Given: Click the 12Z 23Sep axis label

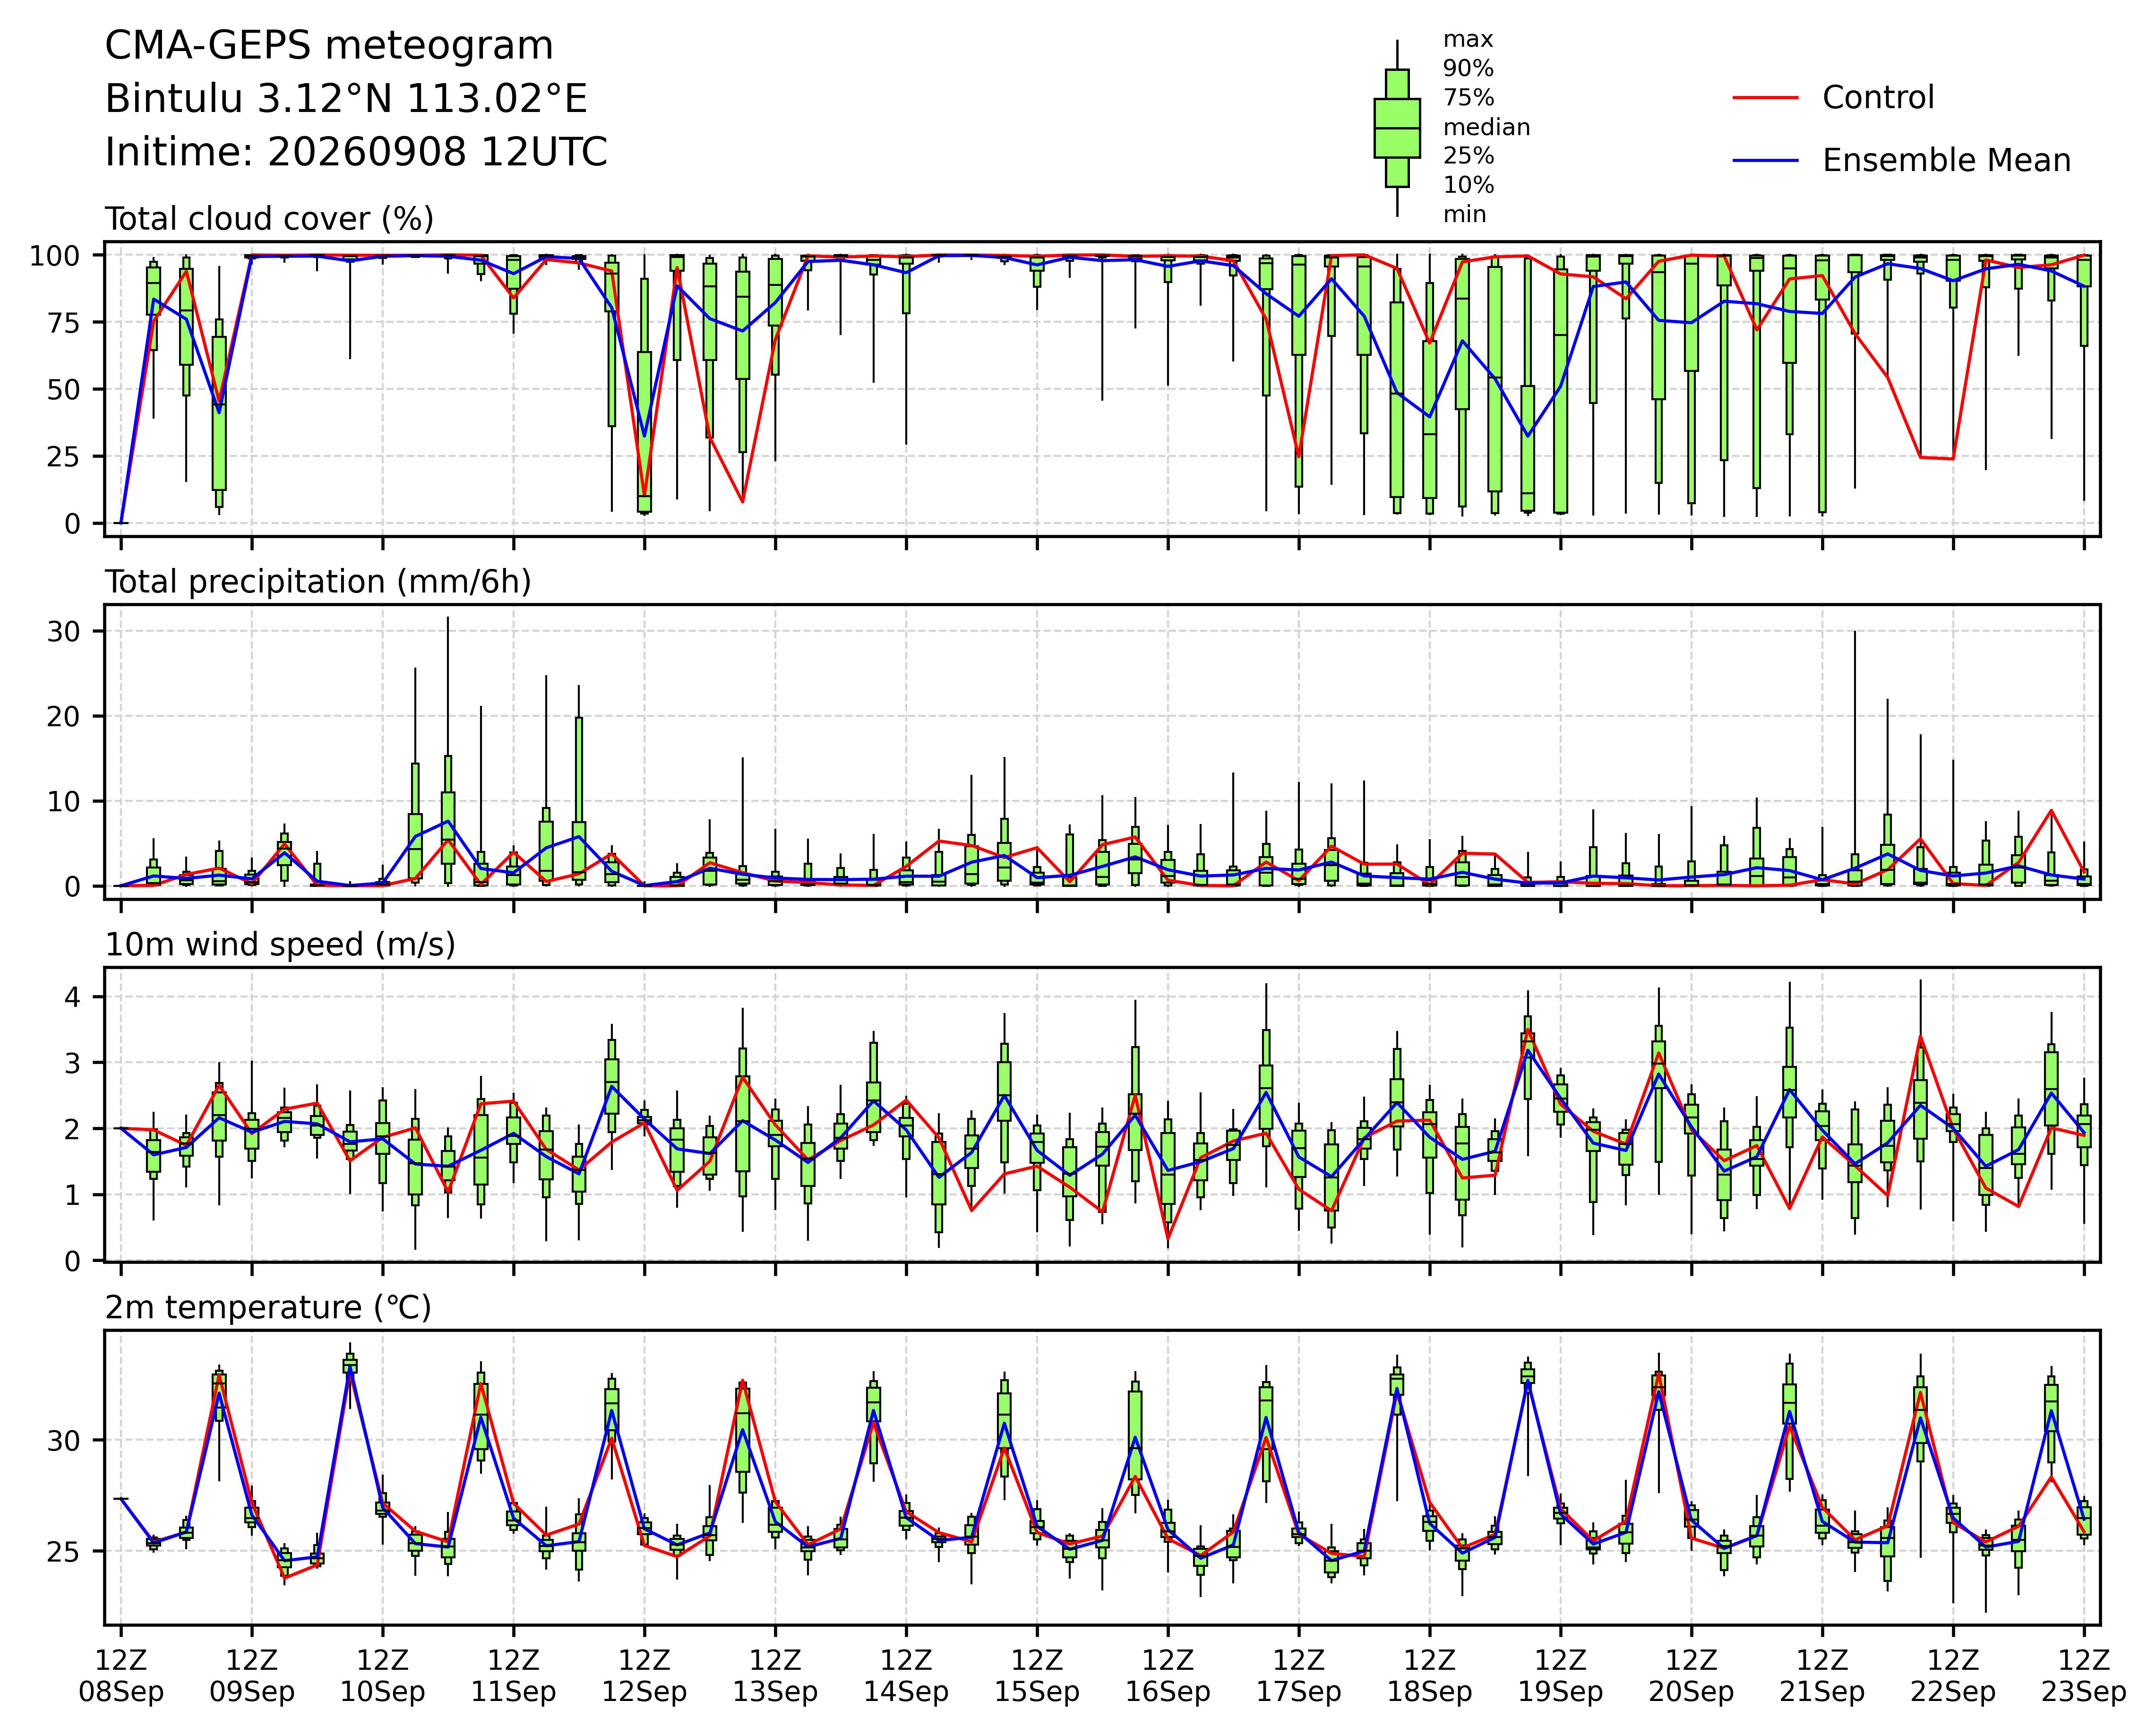Looking at the screenshot, I should coord(2084,1676).
